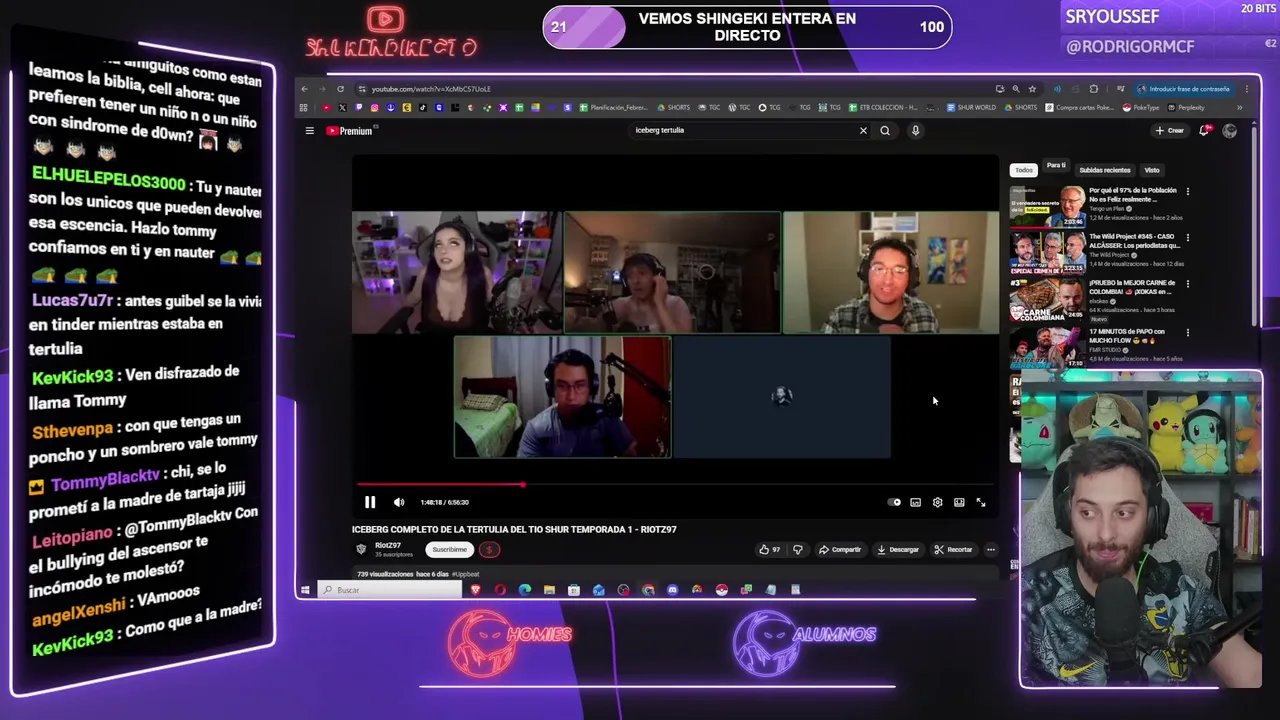Open the PokeType bookmark
This screenshot has width=1280, height=720.
pyautogui.click(x=1141, y=107)
